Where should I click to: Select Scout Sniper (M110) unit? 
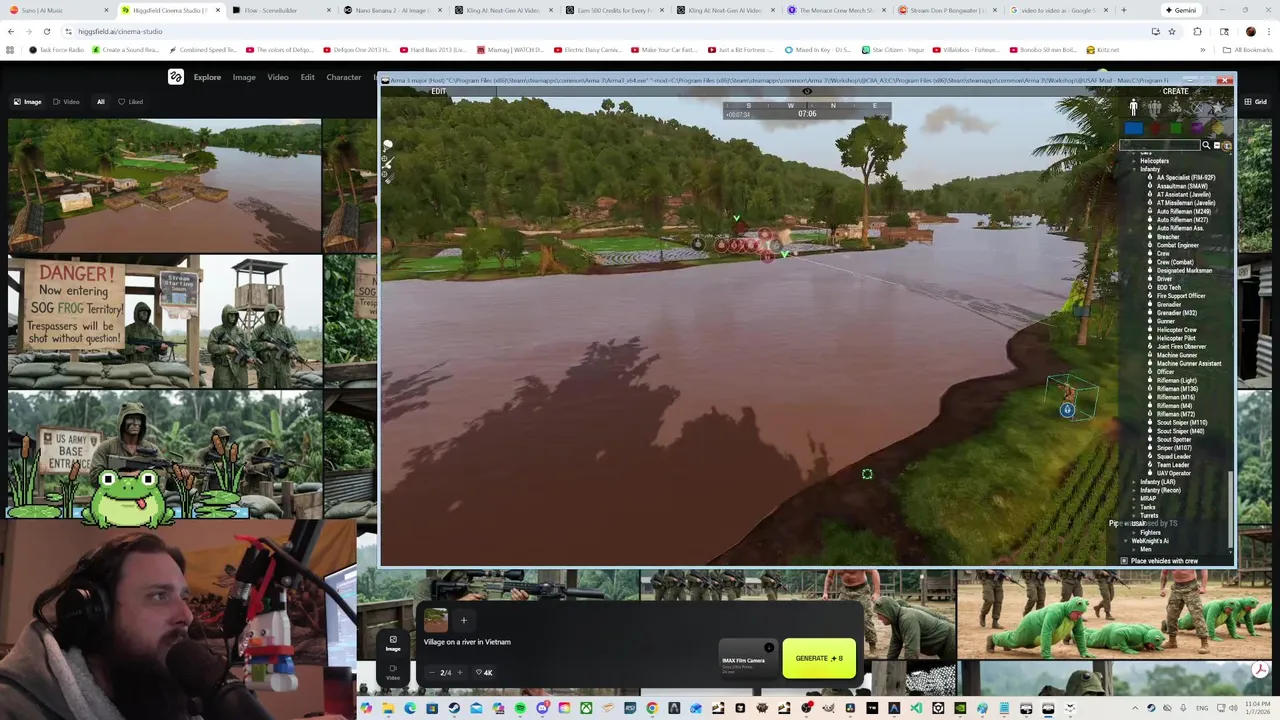1182,422
